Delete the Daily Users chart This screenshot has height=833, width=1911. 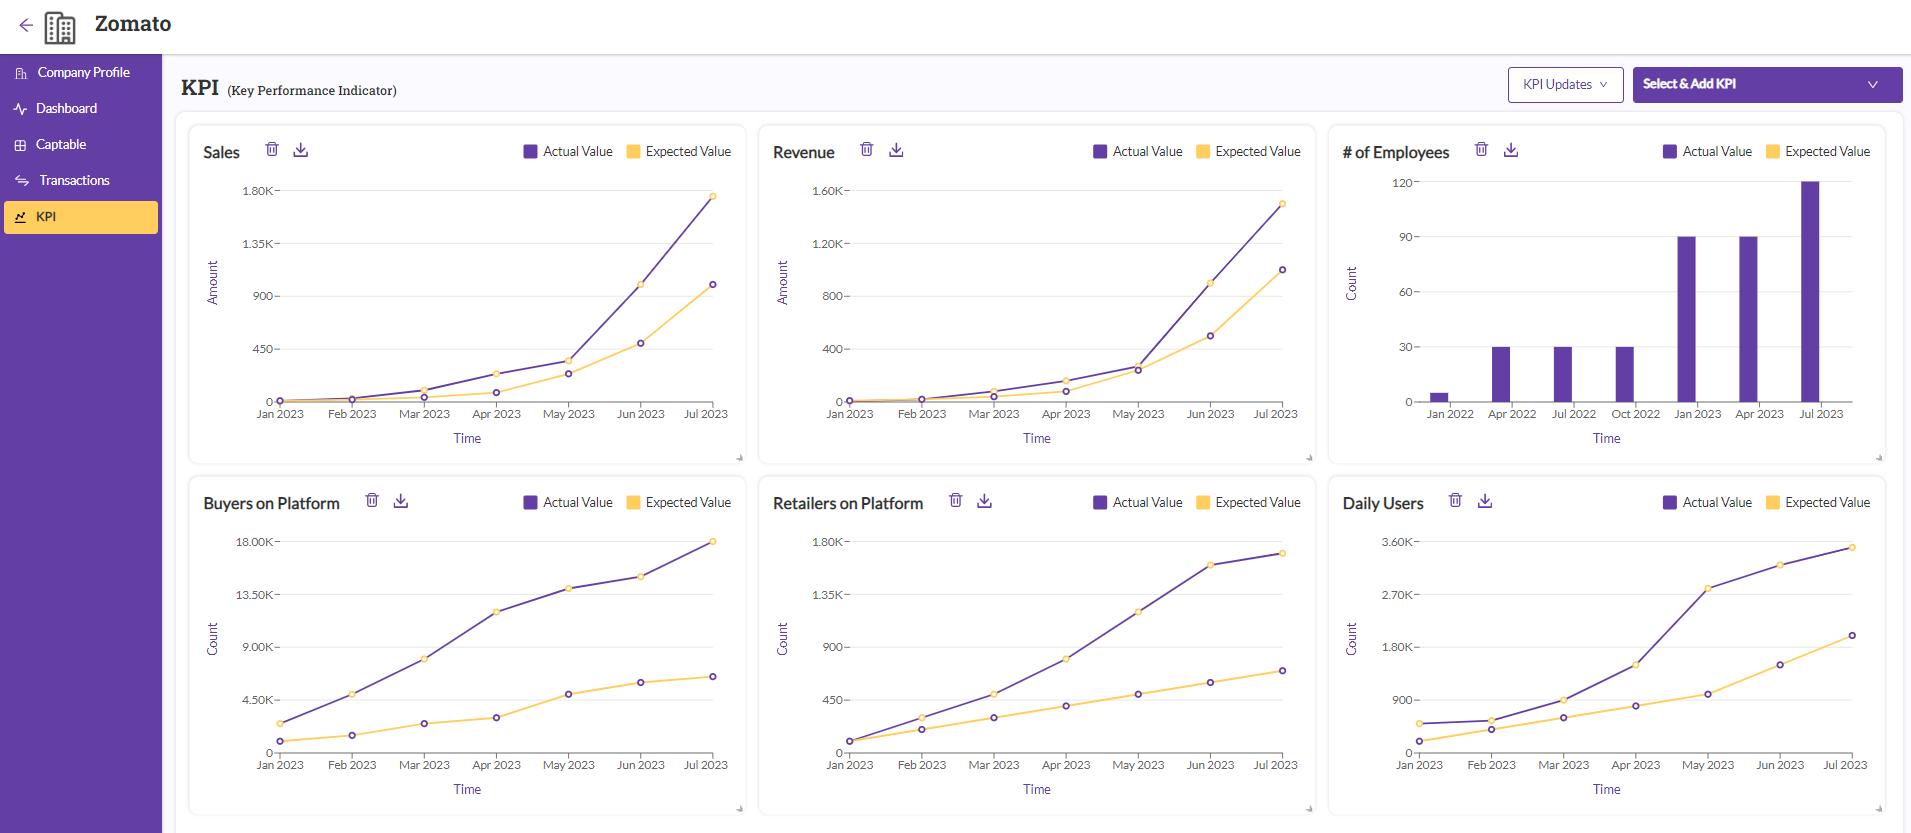point(1456,501)
